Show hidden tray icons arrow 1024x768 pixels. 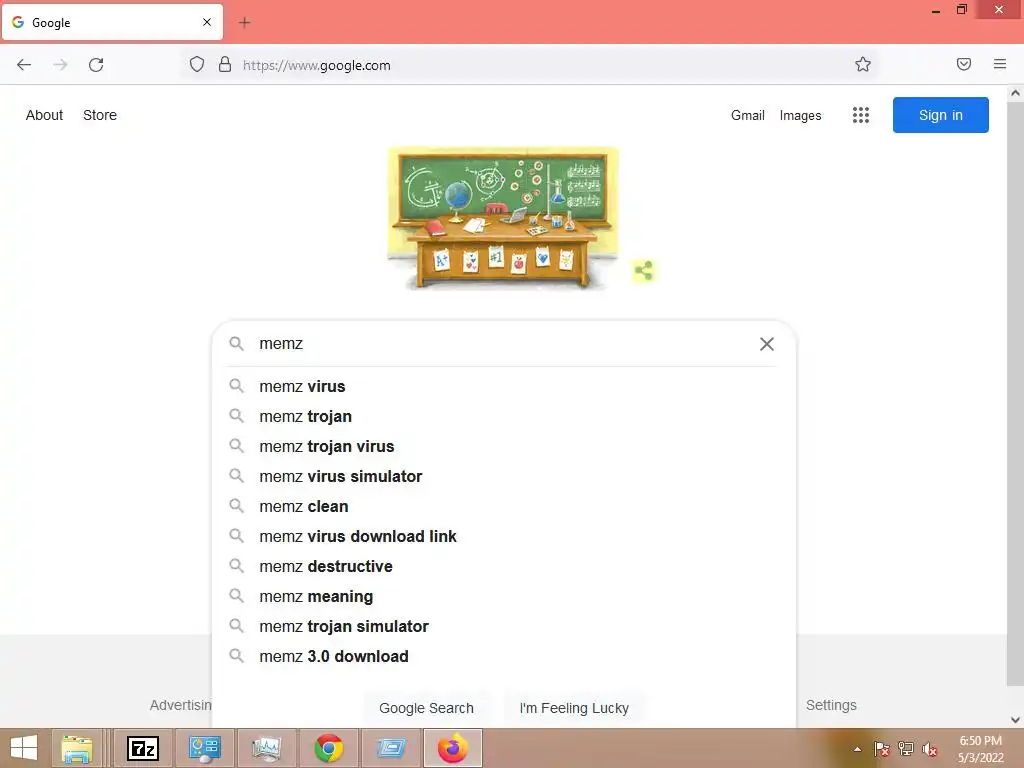pyautogui.click(x=857, y=749)
